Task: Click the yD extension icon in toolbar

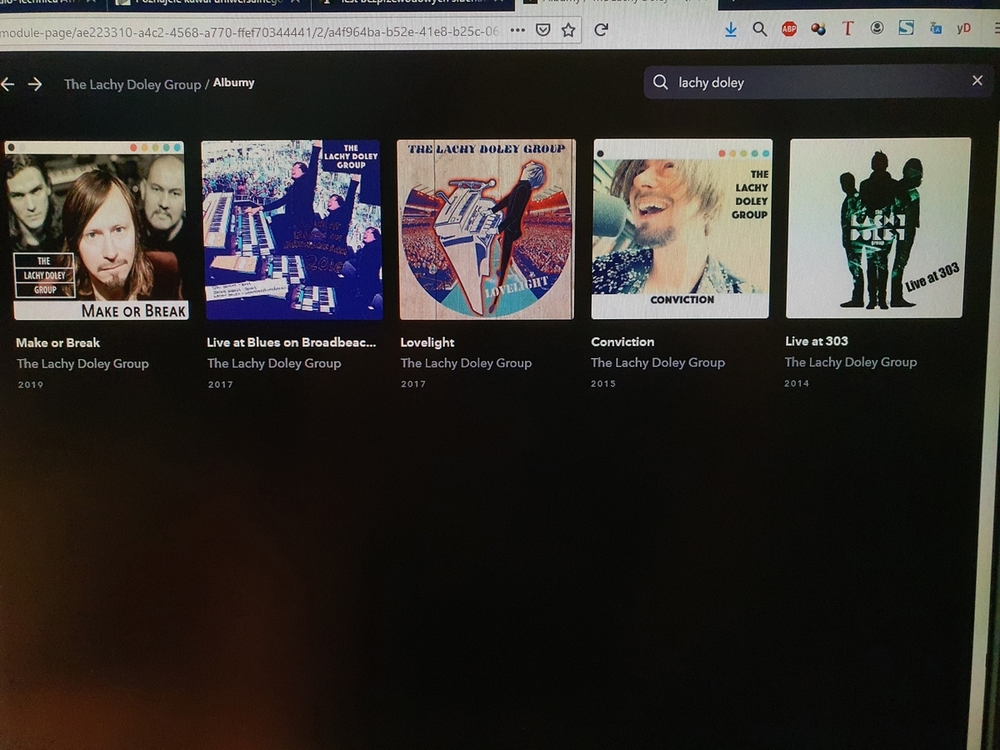Action: tap(964, 28)
